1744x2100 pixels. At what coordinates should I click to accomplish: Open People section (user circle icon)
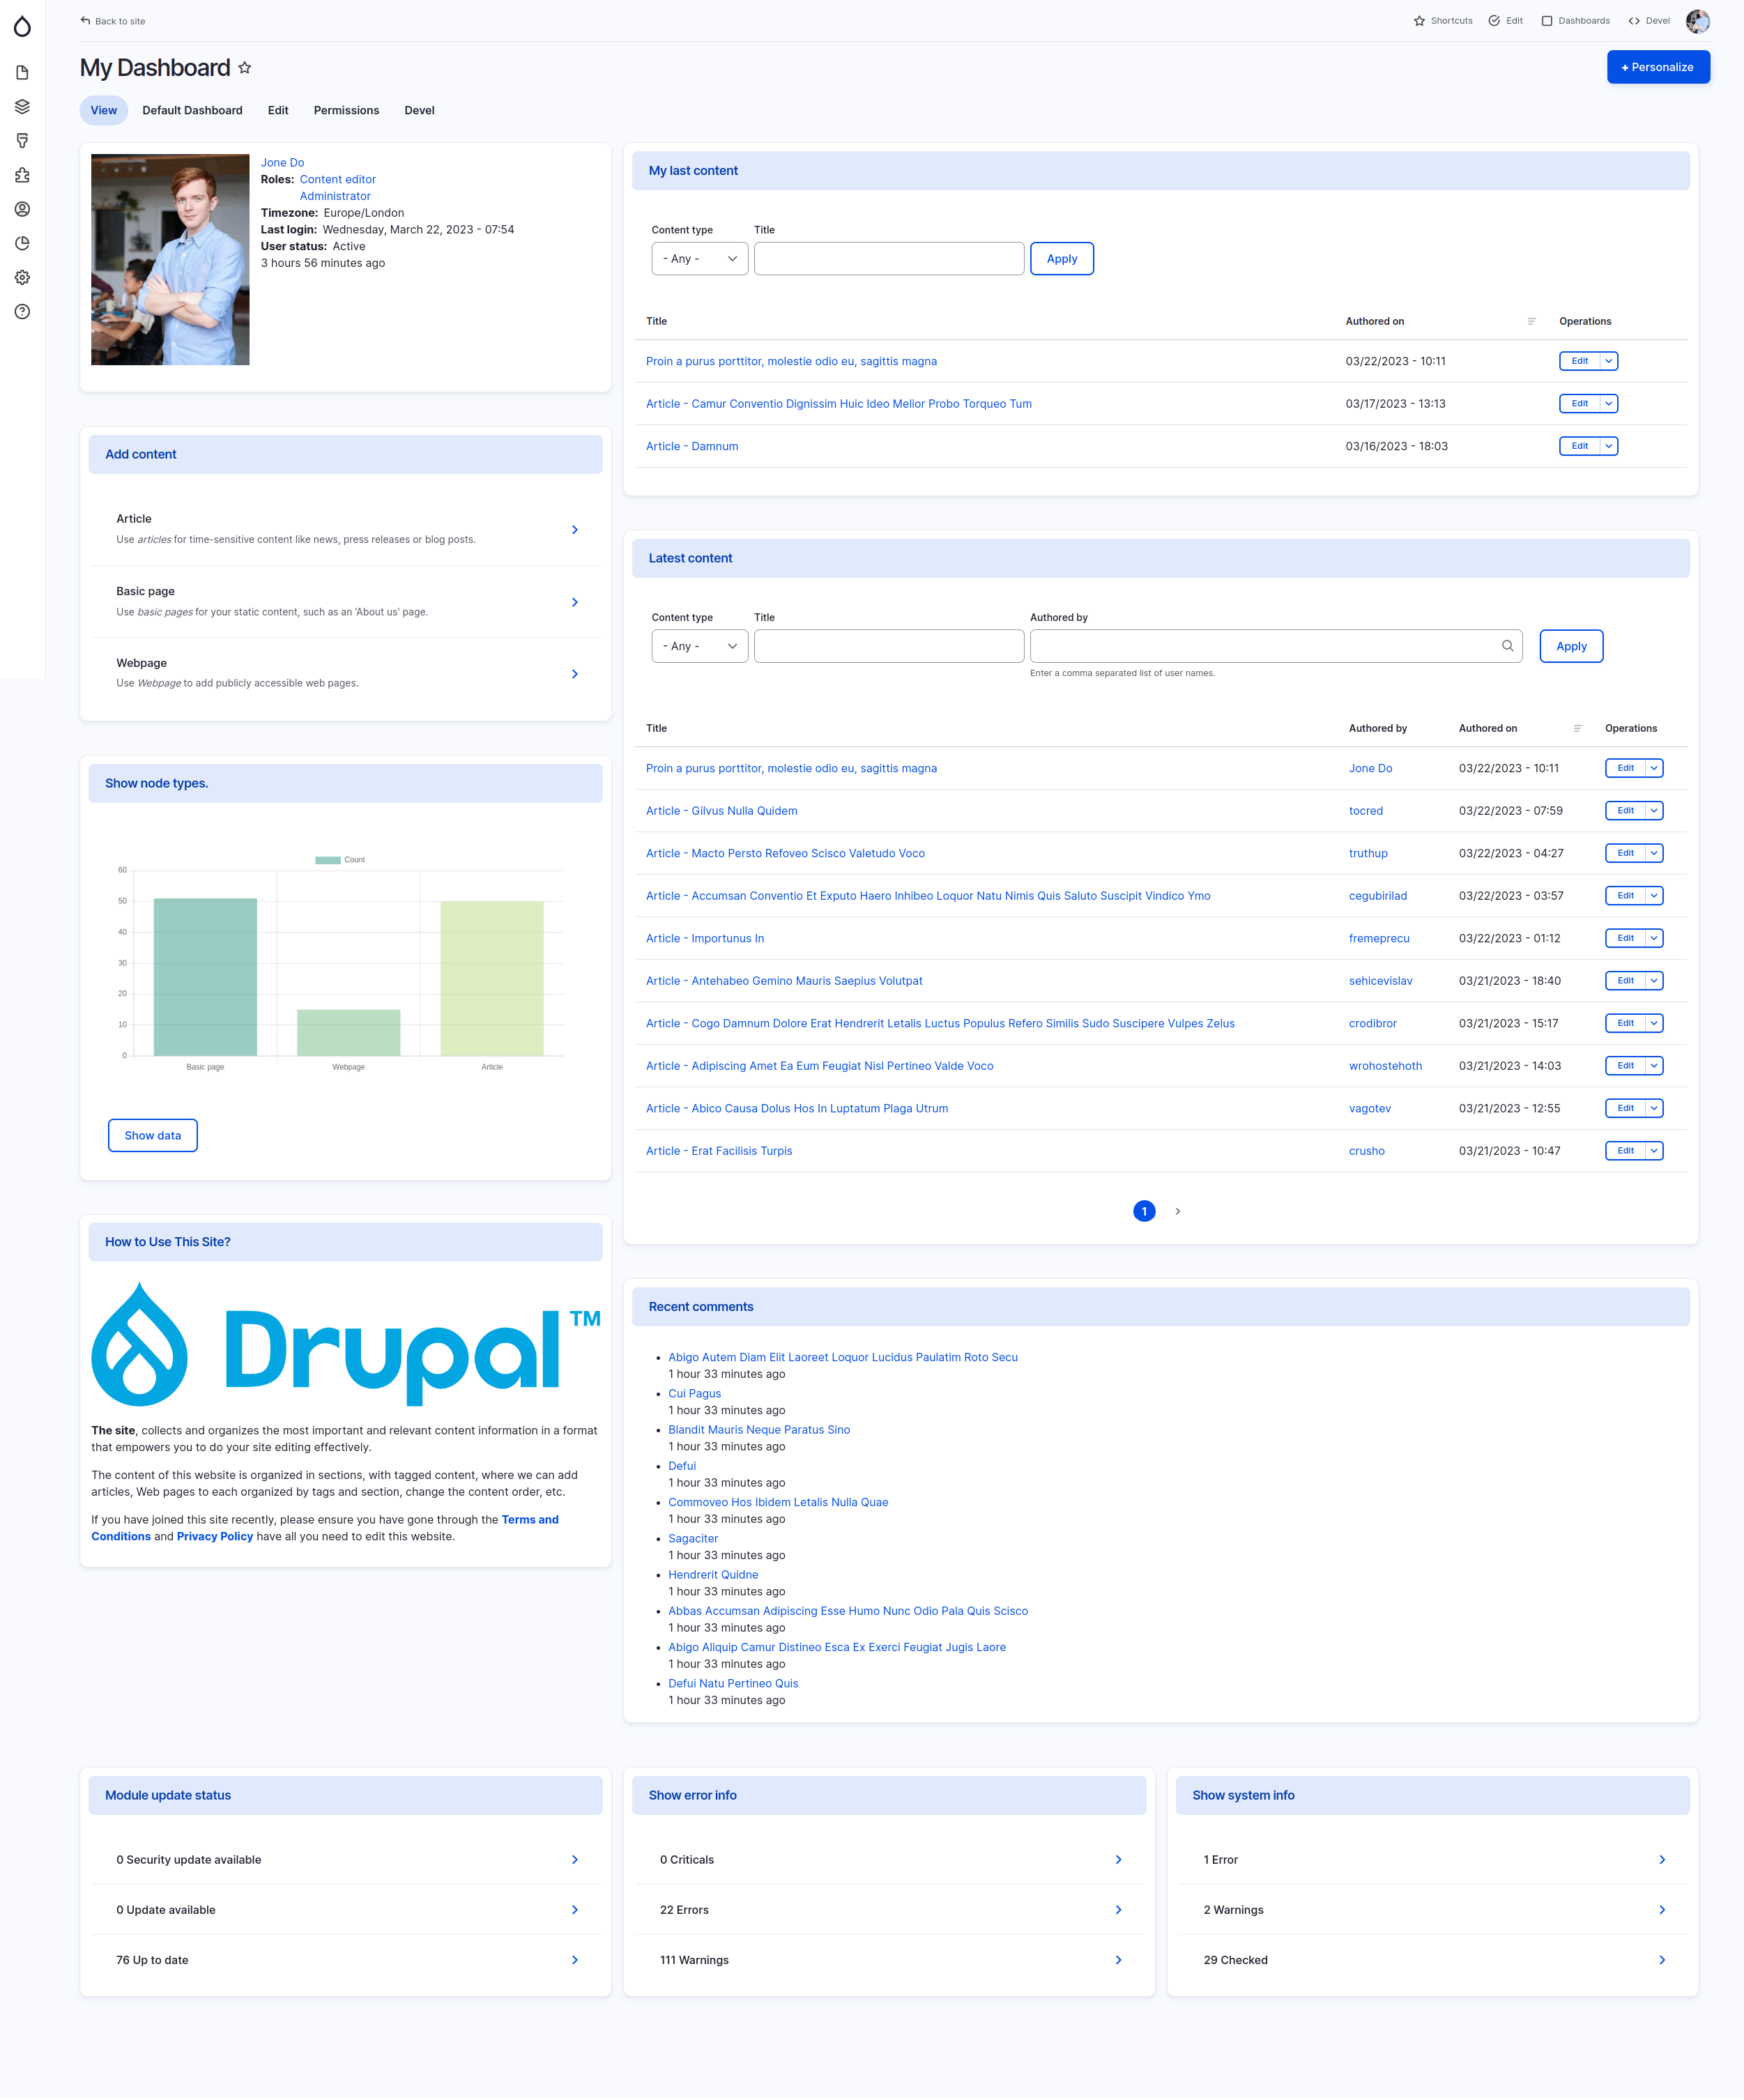[x=22, y=209]
